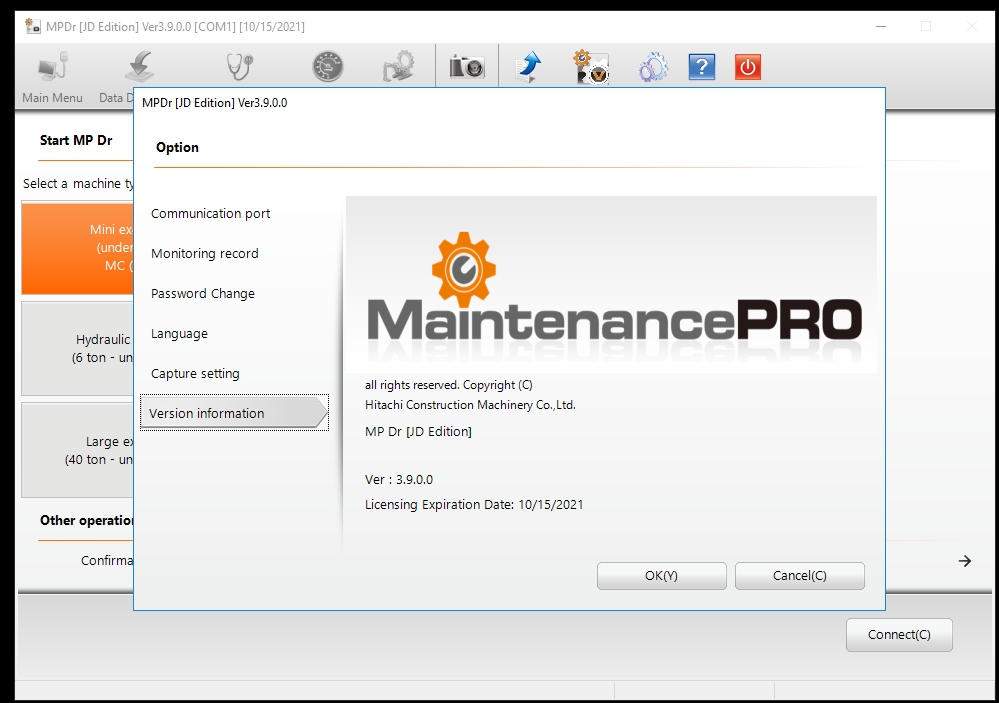The height and width of the screenshot is (703, 999).
Task: Click the red power exit icon
Action: tap(748, 67)
